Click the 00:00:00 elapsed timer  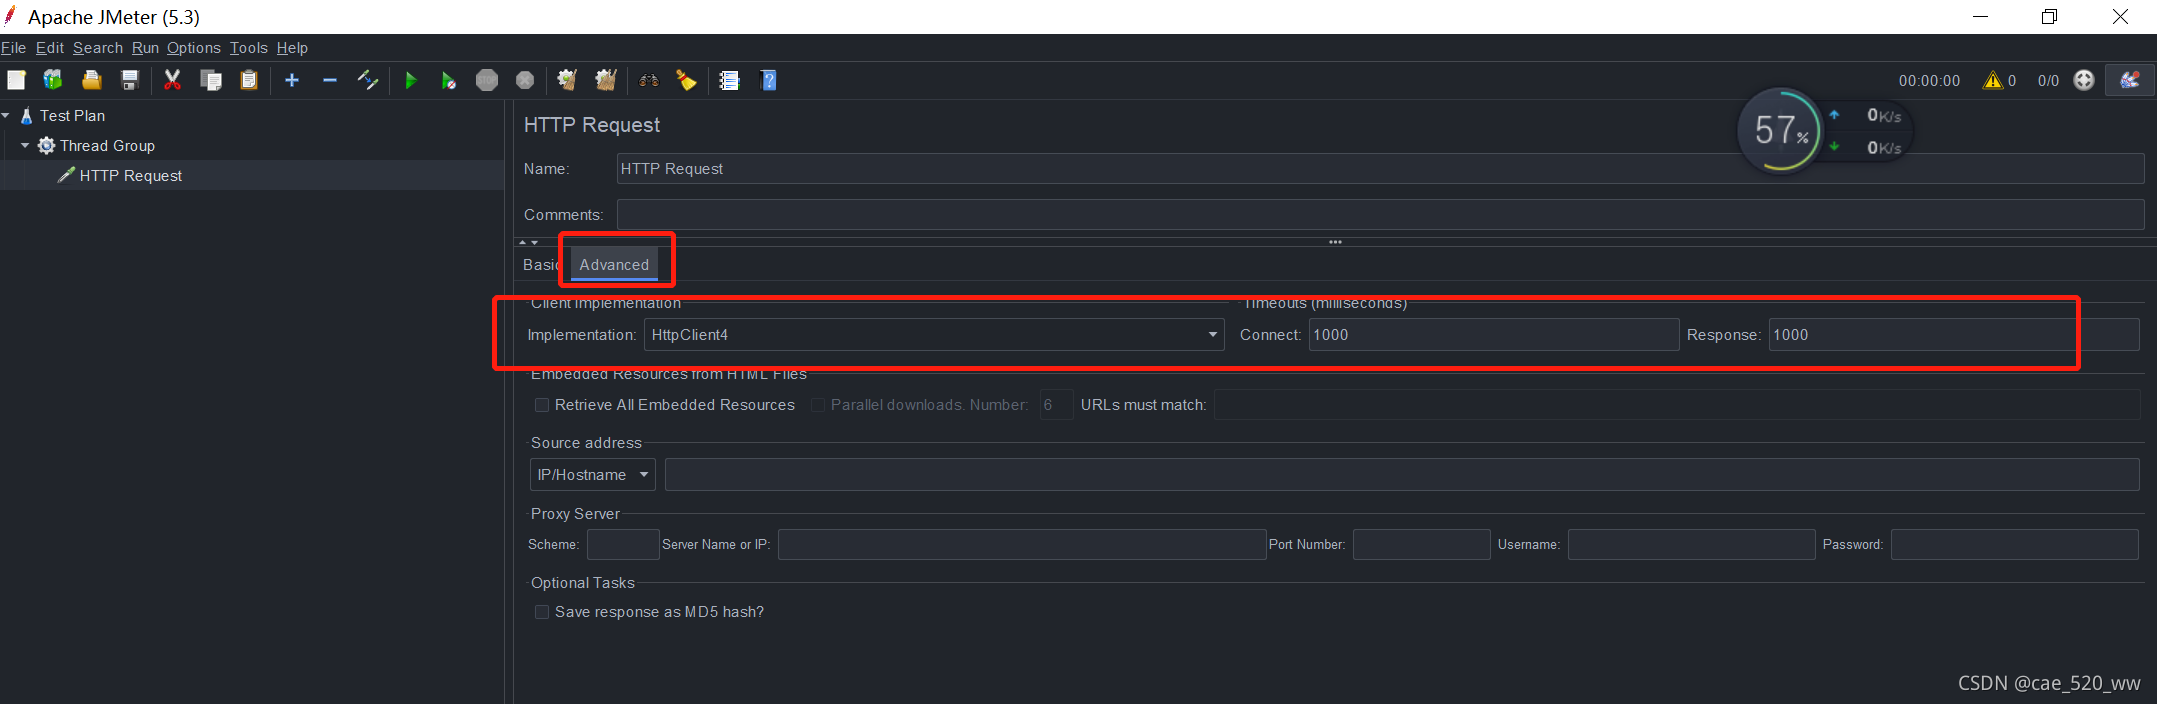(x=1929, y=81)
